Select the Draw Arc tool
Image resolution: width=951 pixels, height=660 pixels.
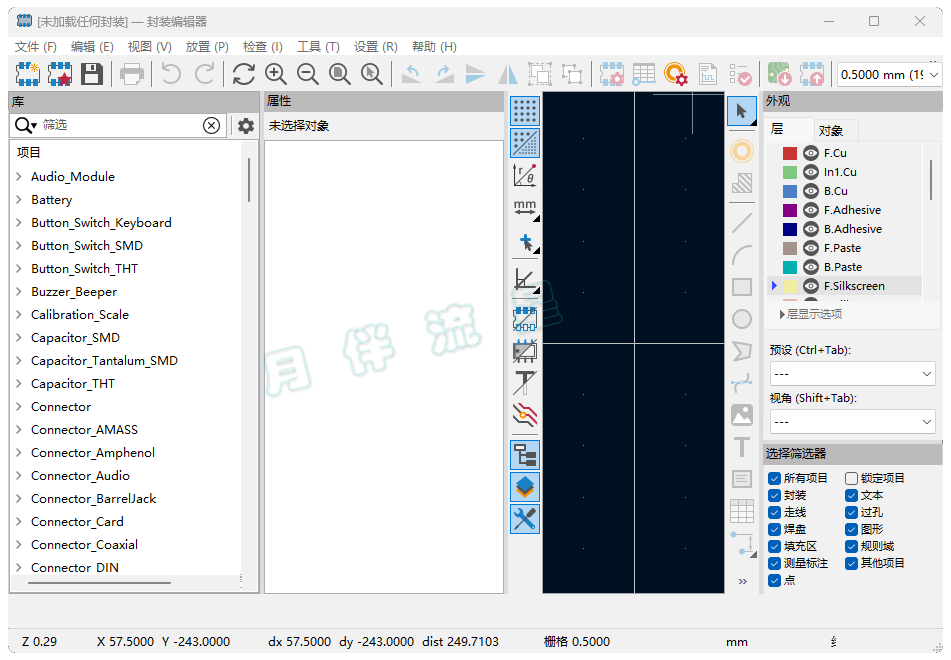pos(742,255)
